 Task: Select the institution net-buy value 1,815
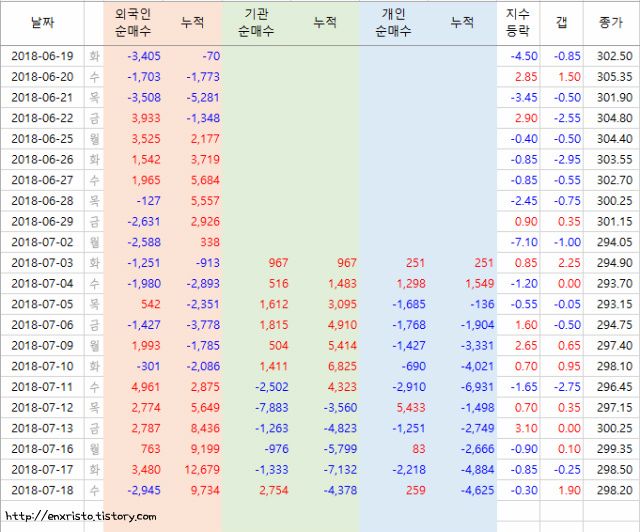tap(274, 325)
